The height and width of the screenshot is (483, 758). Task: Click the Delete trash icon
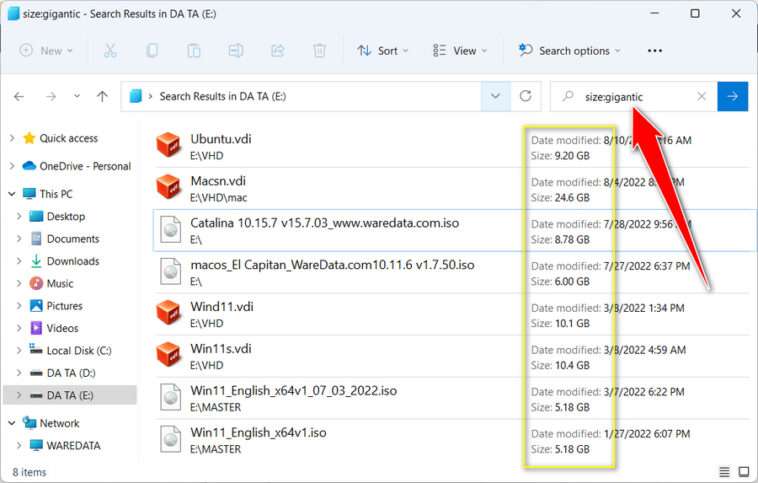(x=319, y=50)
